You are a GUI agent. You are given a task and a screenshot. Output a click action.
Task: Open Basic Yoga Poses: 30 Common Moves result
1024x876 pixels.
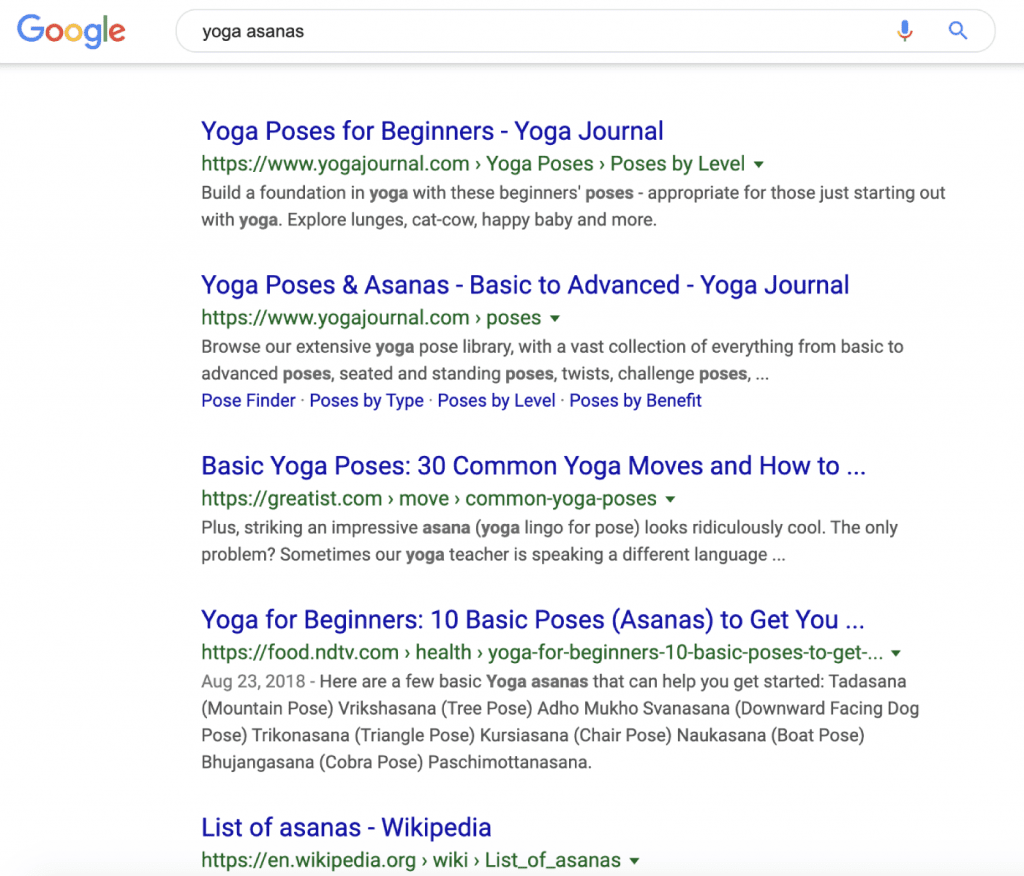tap(533, 466)
